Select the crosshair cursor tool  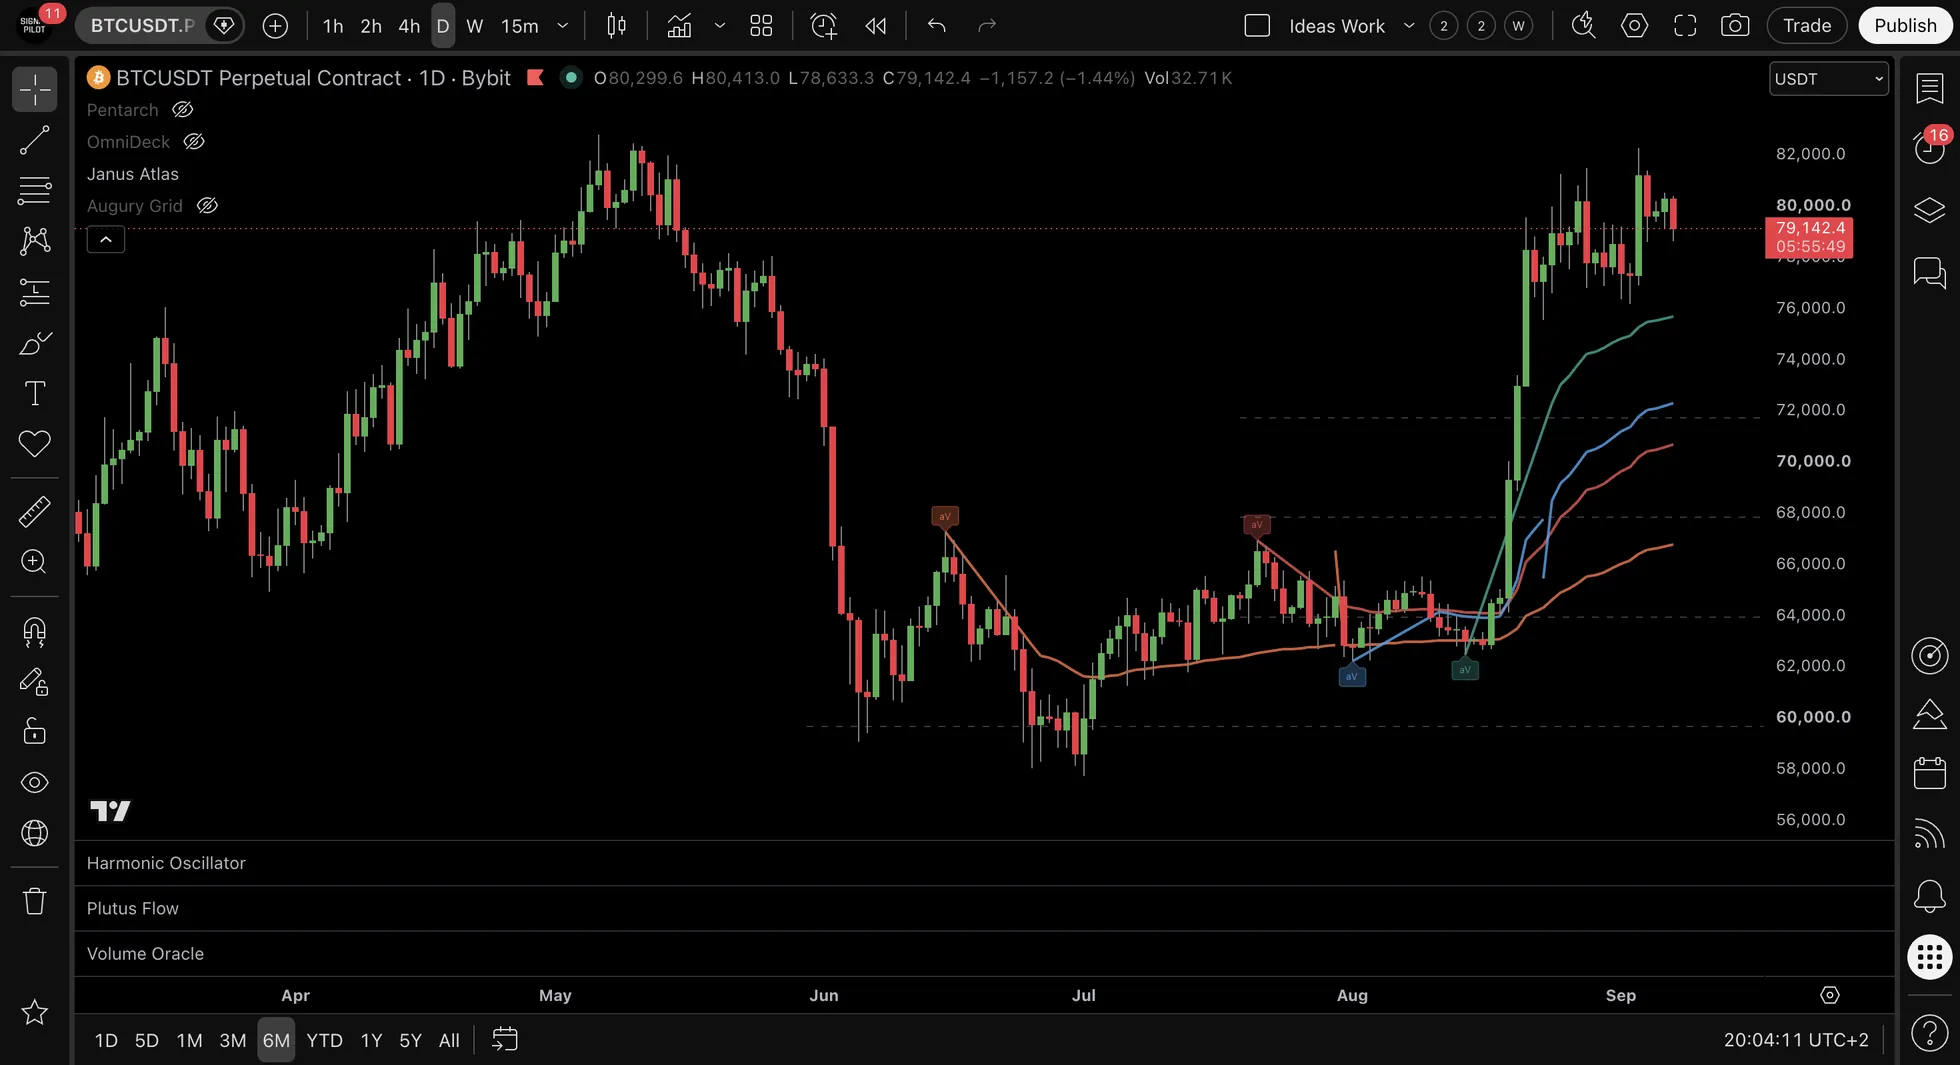click(35, 90)
